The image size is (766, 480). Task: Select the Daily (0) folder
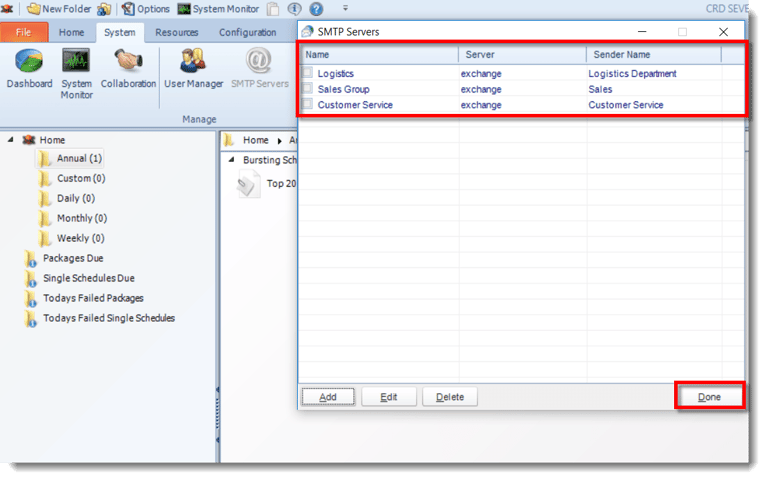[67, 198]
